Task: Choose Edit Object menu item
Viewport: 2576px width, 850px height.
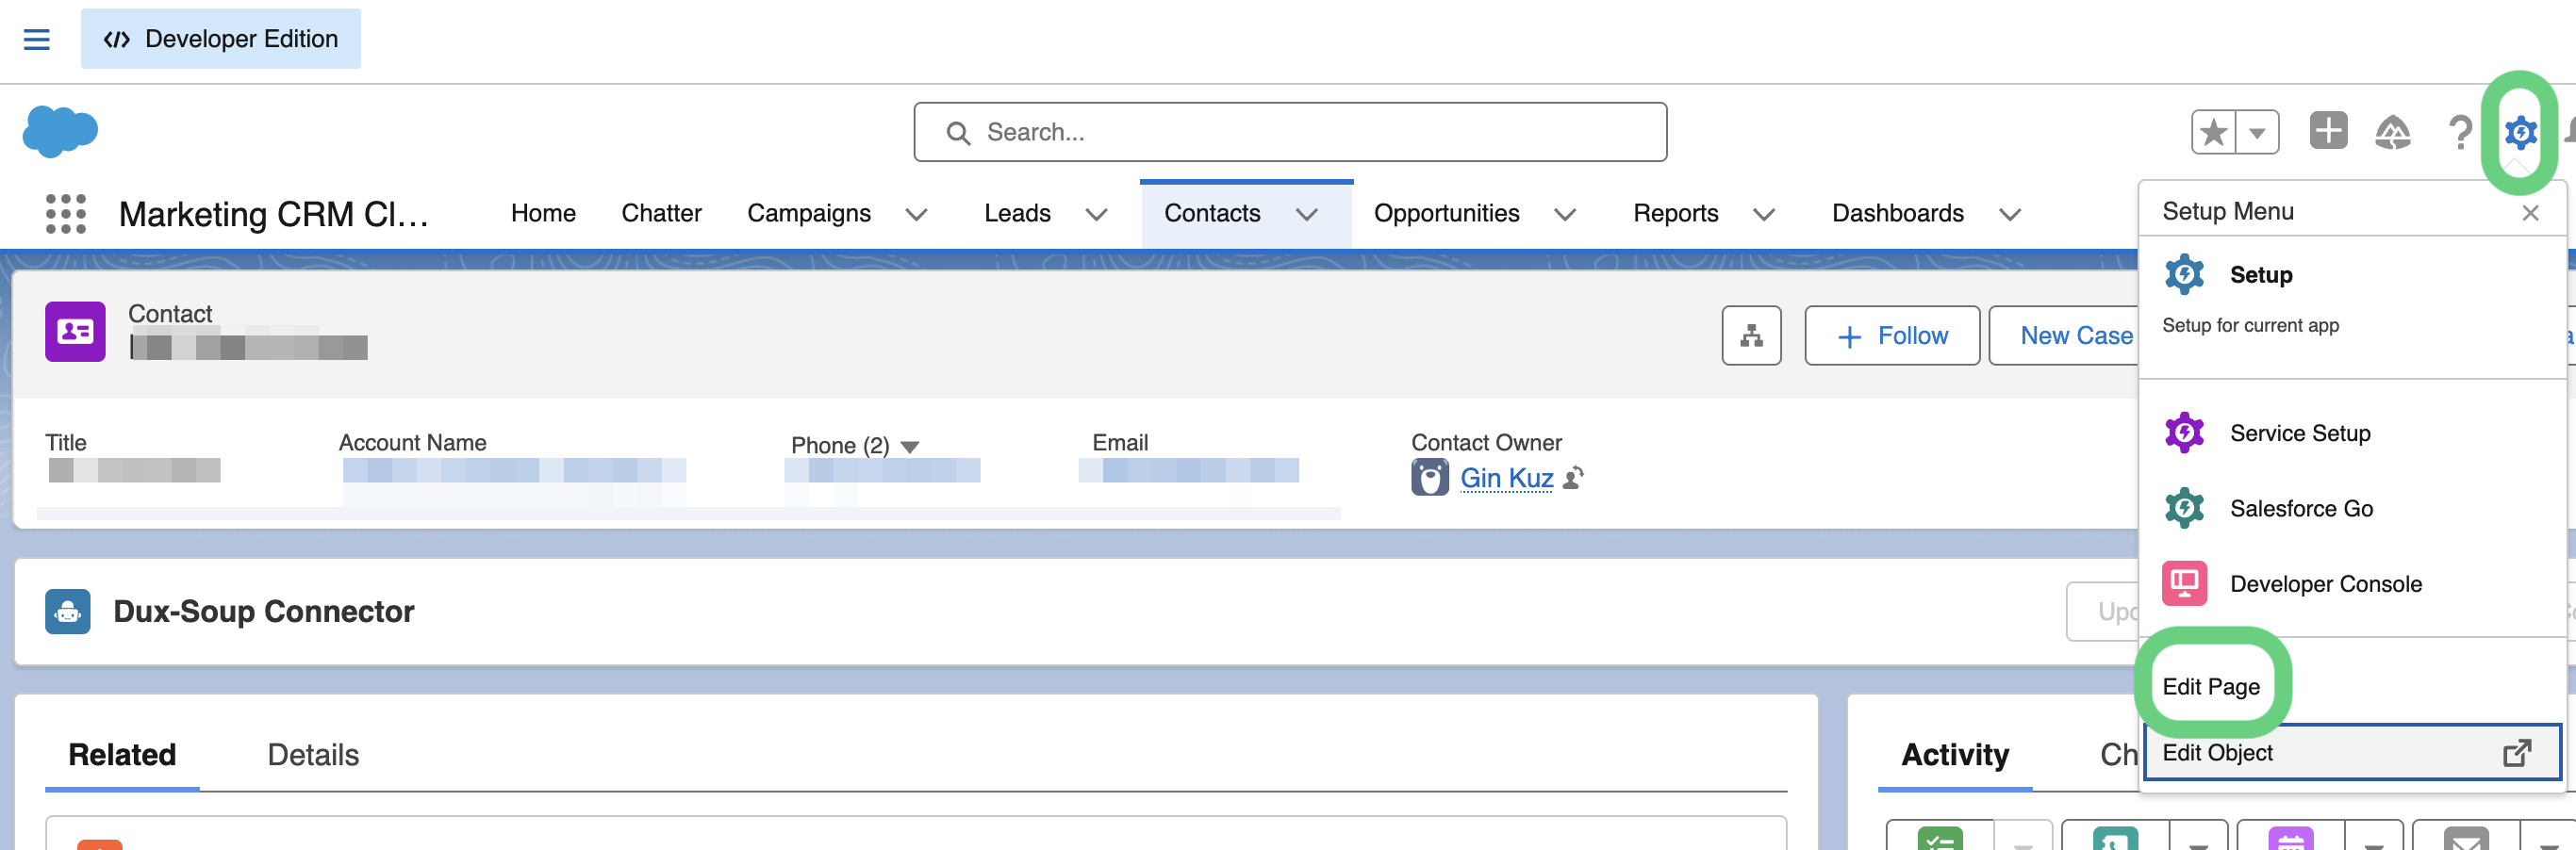Action: tap(2351, 752)
